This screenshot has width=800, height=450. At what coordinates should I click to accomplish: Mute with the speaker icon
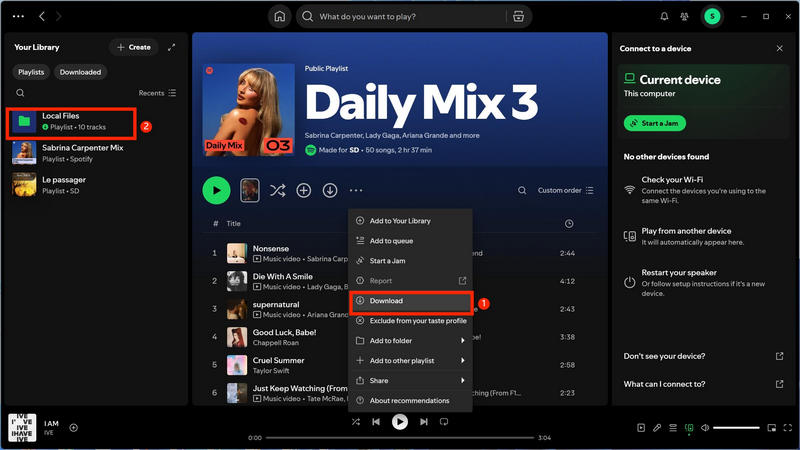705,428
